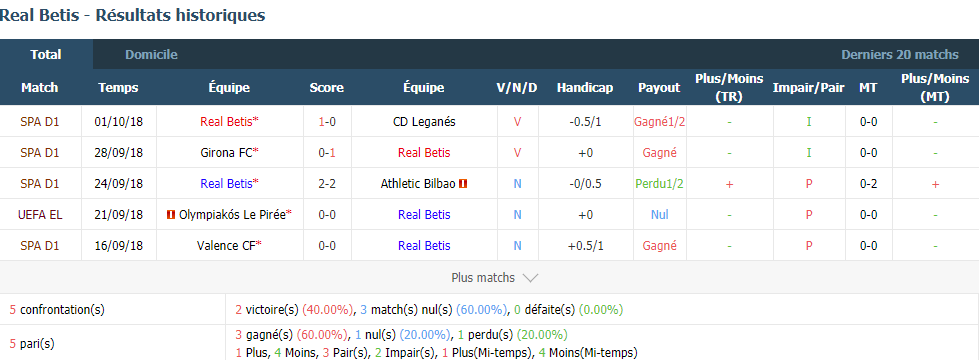Click the Real Betis name in the 01/10/18 row
Viewport: 979px width, 360px height.
tap(226, 122)
